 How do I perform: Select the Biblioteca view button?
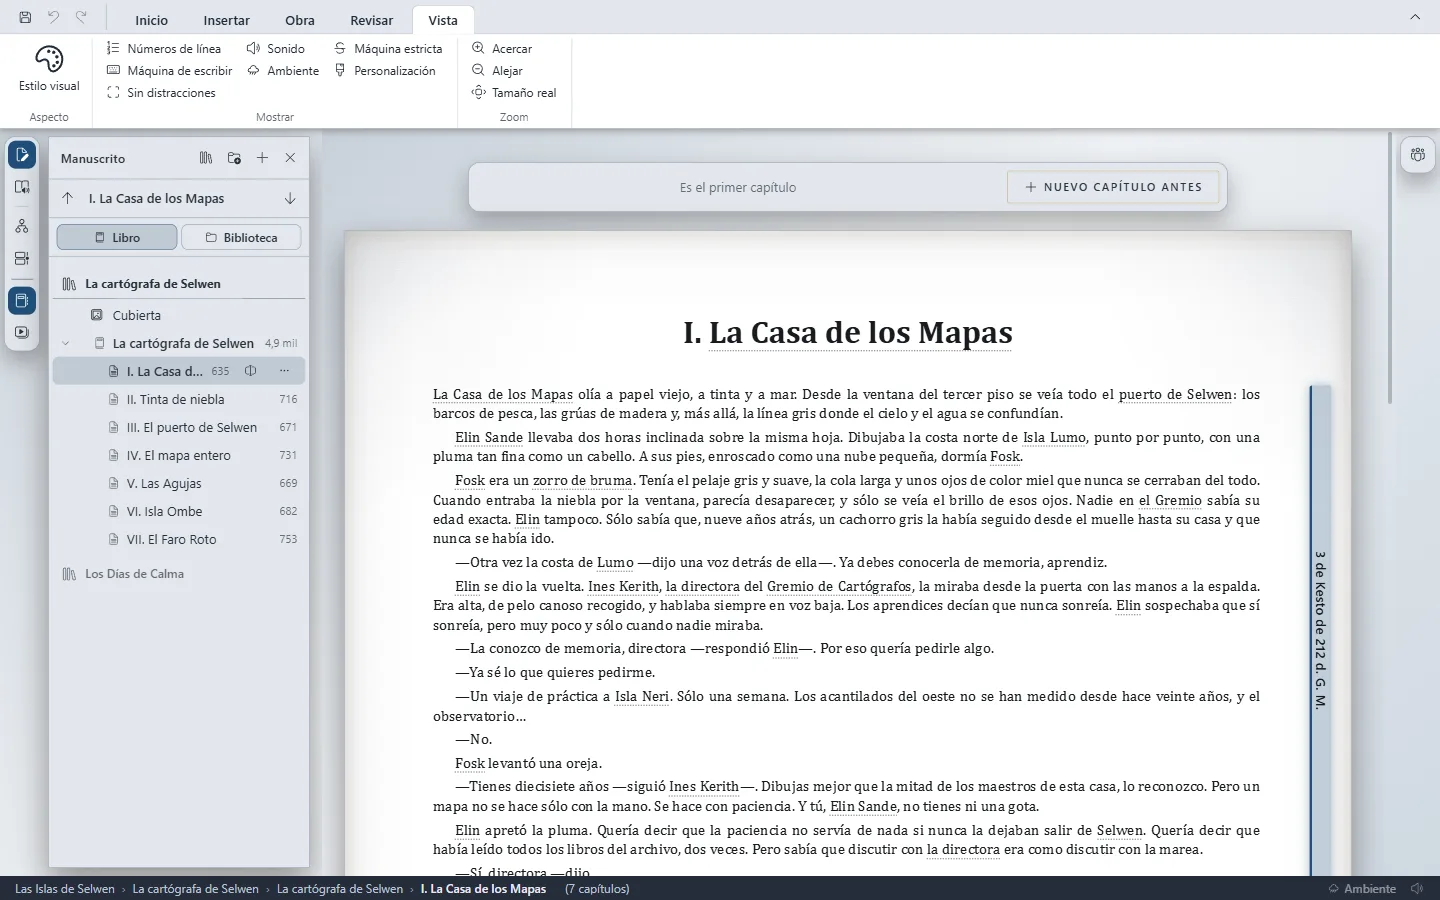(241, 238)
